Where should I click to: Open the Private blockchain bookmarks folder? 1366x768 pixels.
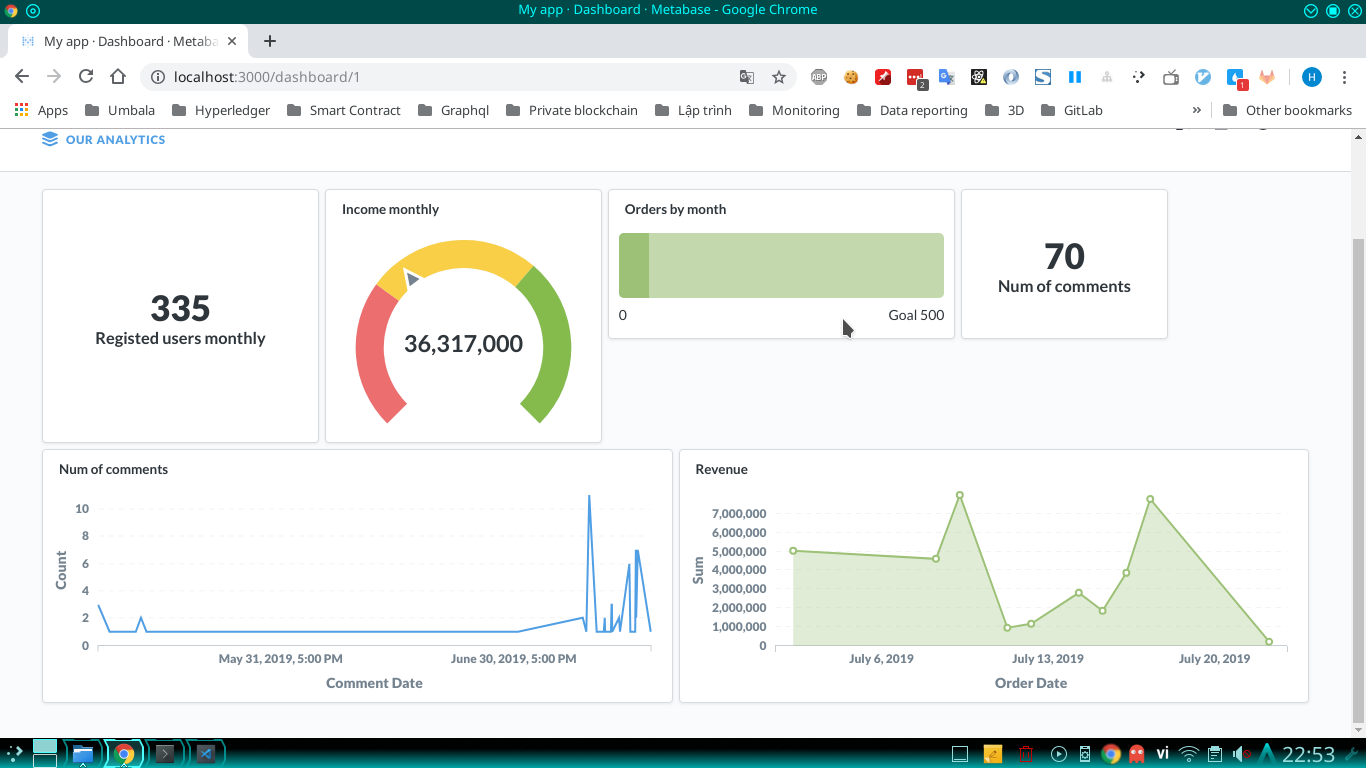click(x=571, y=110)
